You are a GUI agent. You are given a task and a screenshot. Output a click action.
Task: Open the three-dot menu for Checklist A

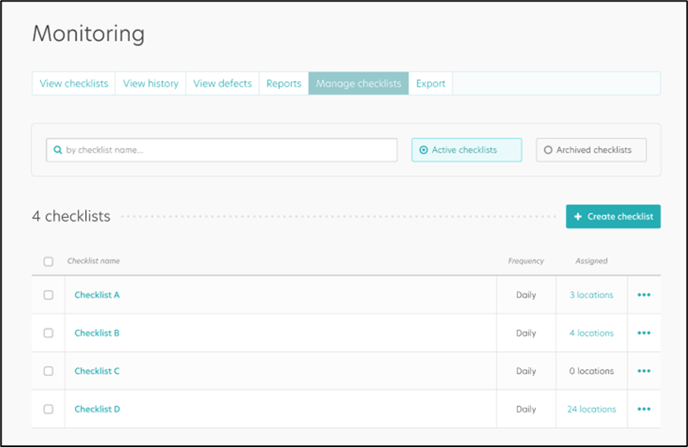point(644,295)
